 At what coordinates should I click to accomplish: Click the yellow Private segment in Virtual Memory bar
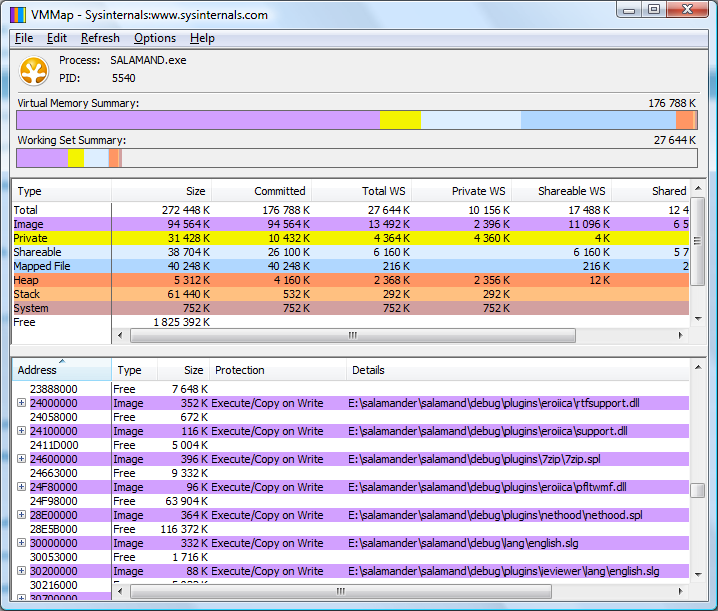(400, 120)
